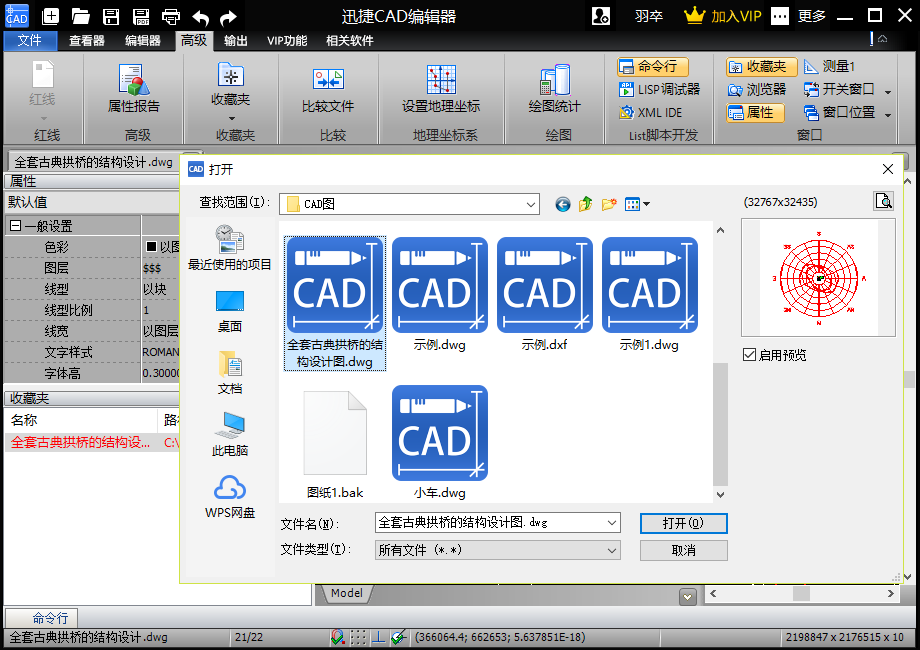Click the horizontal scrollbar thumb near Model

[801, 593]
